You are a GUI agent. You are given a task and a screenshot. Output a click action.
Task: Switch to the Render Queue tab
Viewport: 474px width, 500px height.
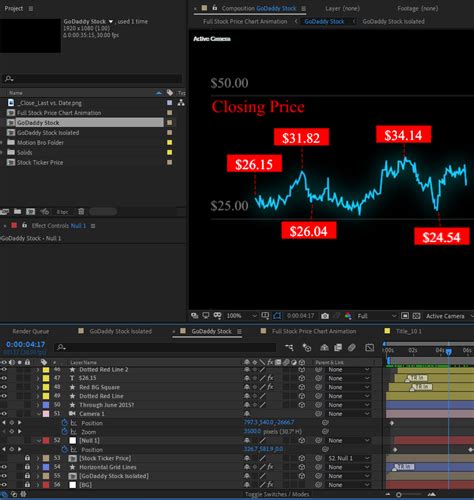point(31,331)
